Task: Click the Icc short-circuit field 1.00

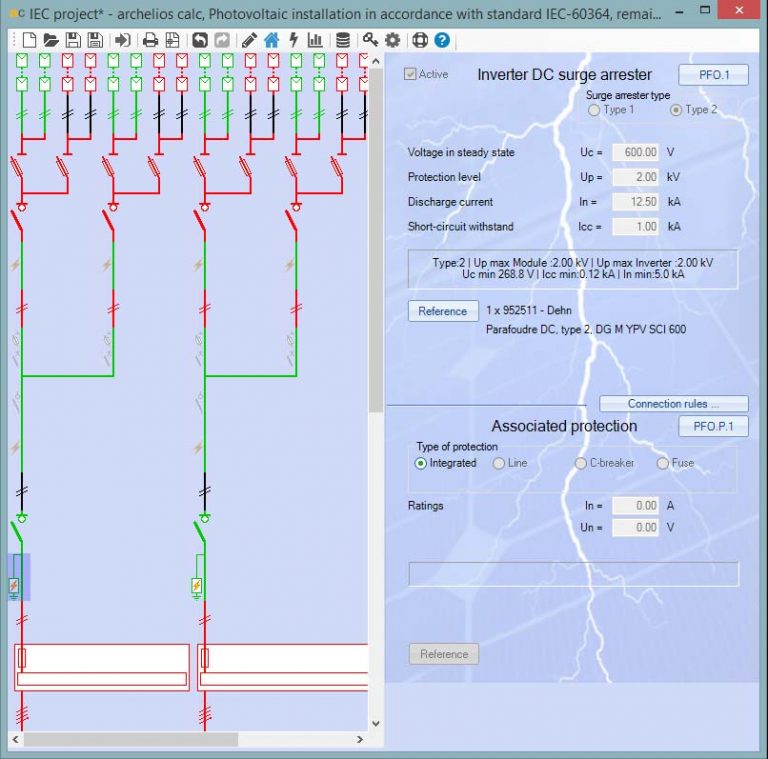Action: point(635,227)
